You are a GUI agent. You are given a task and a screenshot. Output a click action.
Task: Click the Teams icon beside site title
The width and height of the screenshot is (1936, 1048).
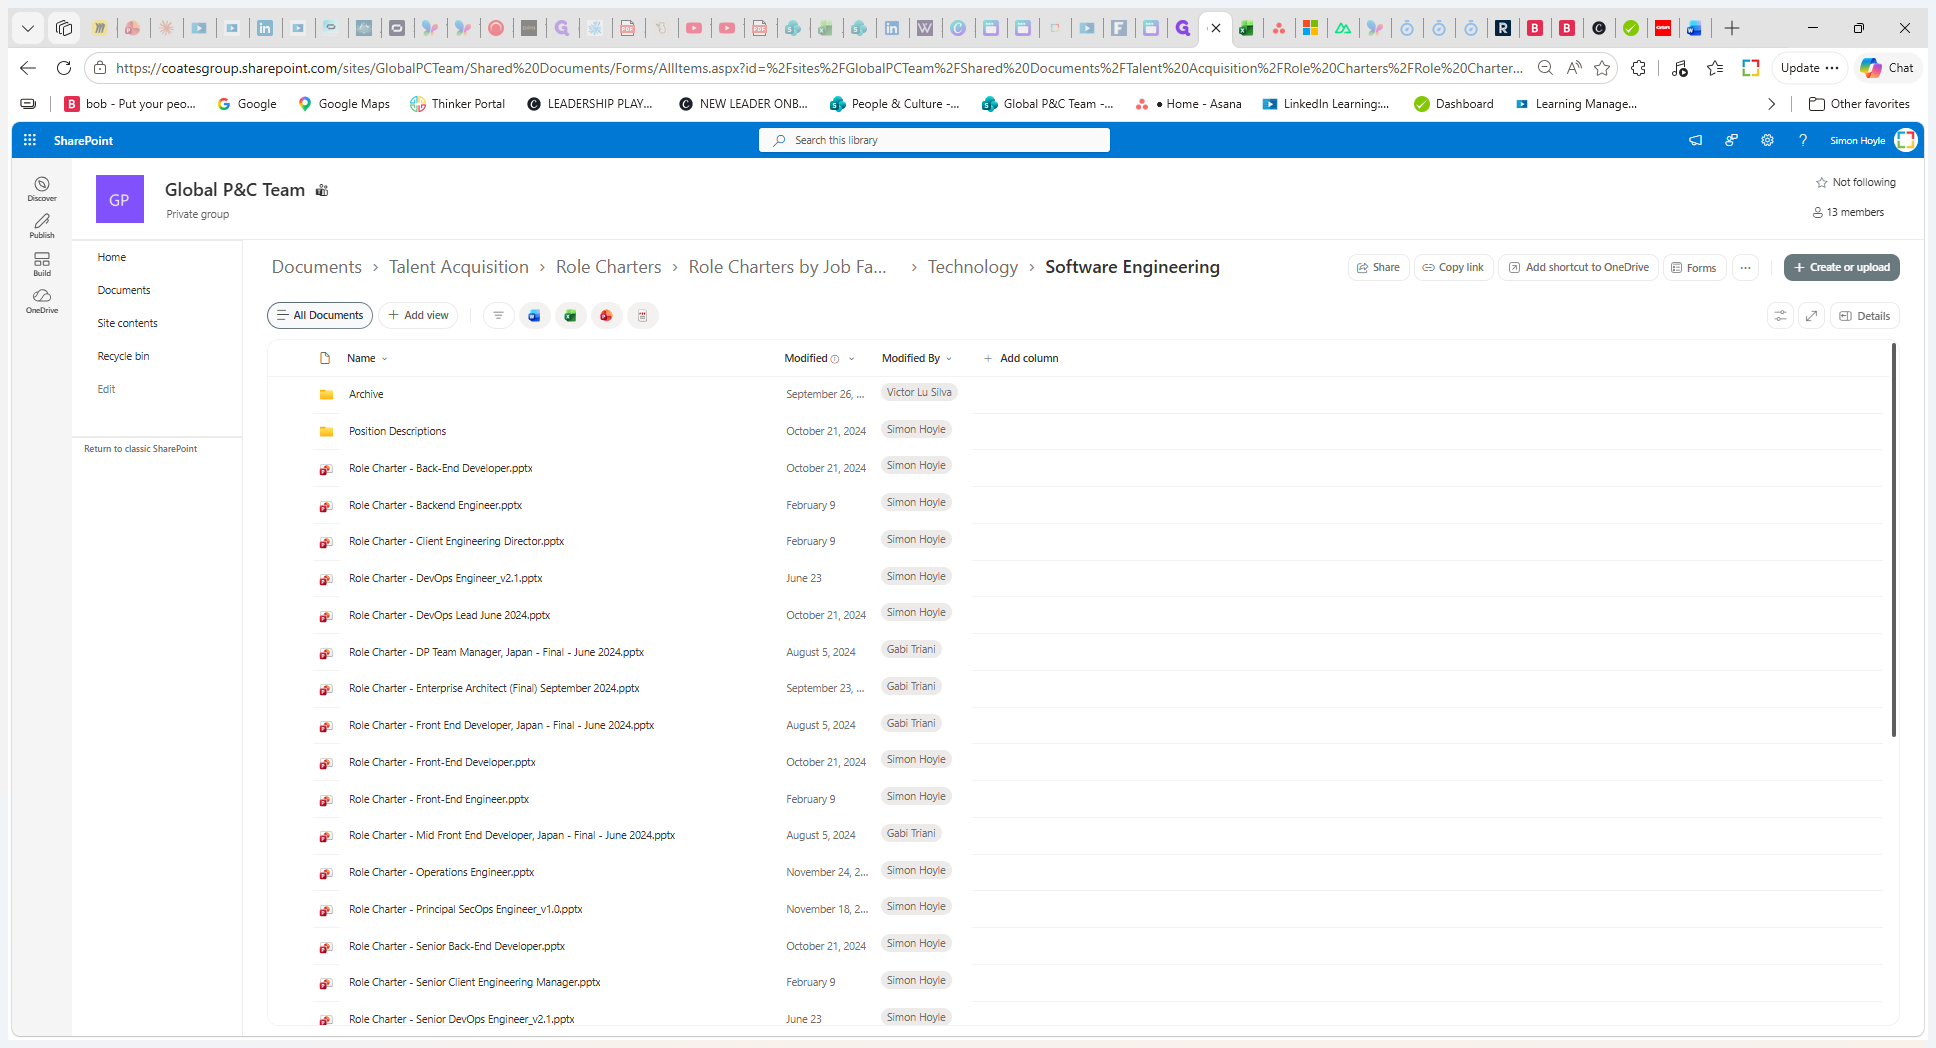[x=322, y=190]
